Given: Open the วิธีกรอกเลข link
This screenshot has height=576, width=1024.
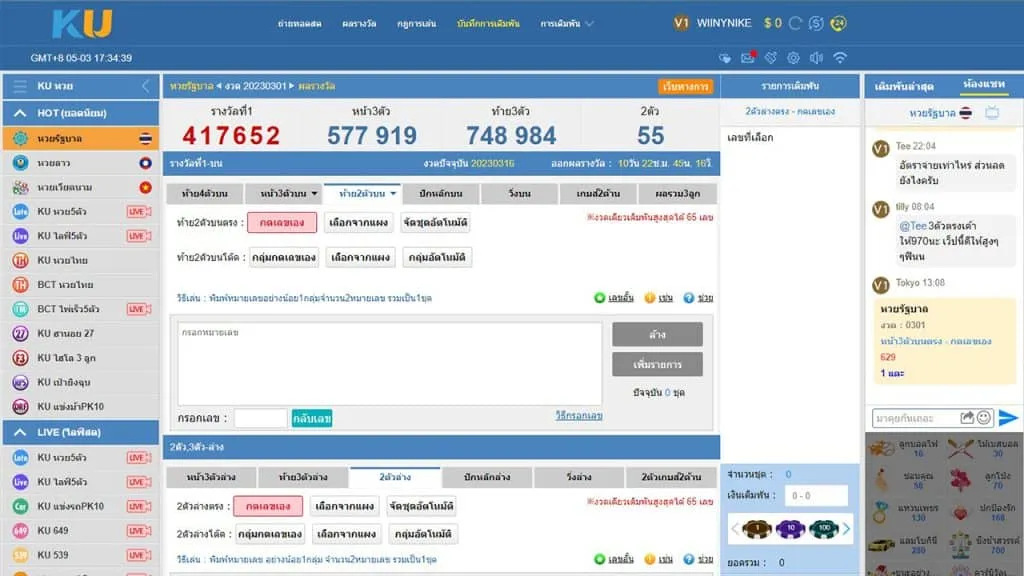Looking at the screenshot, I should 579,415.
